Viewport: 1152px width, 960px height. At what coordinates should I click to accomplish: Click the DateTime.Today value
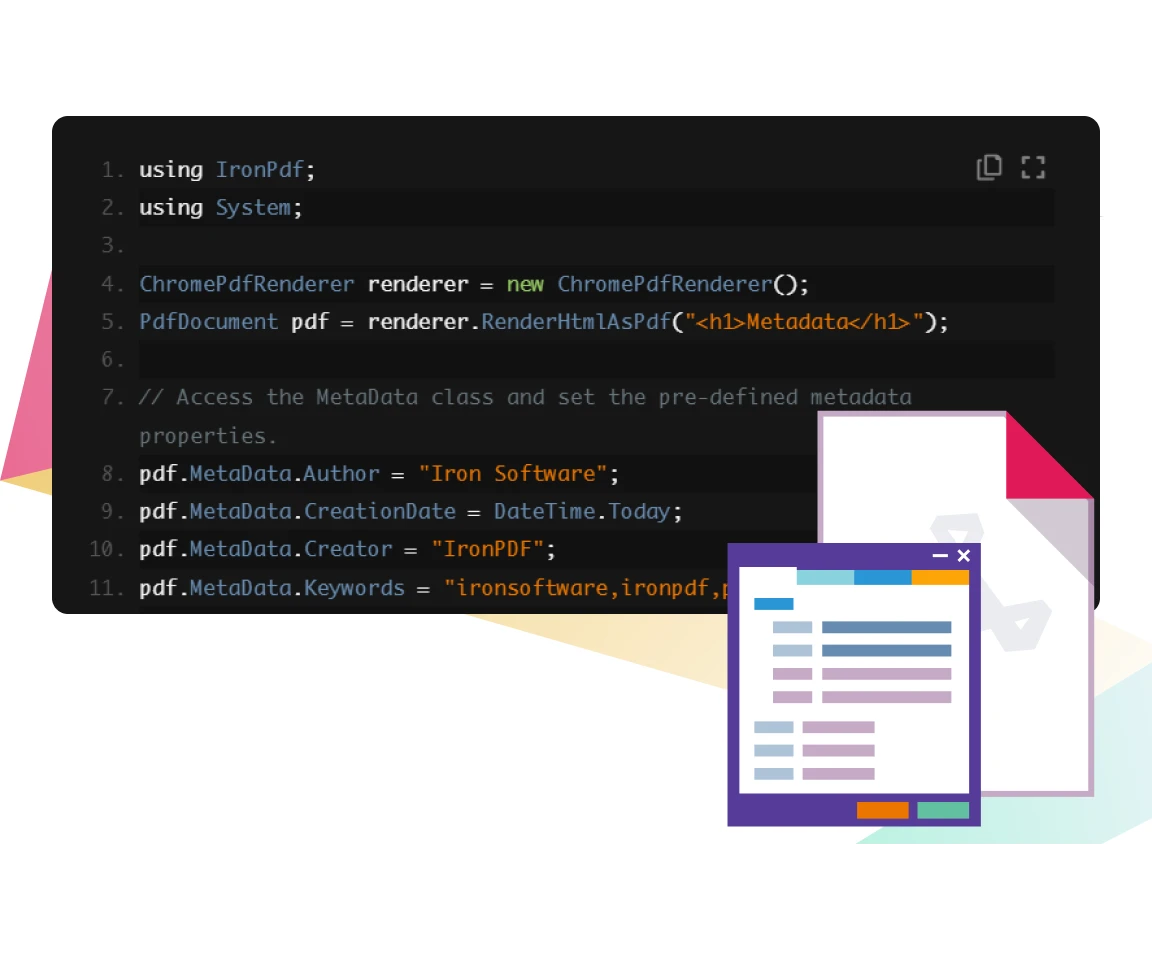coord(582,512)
